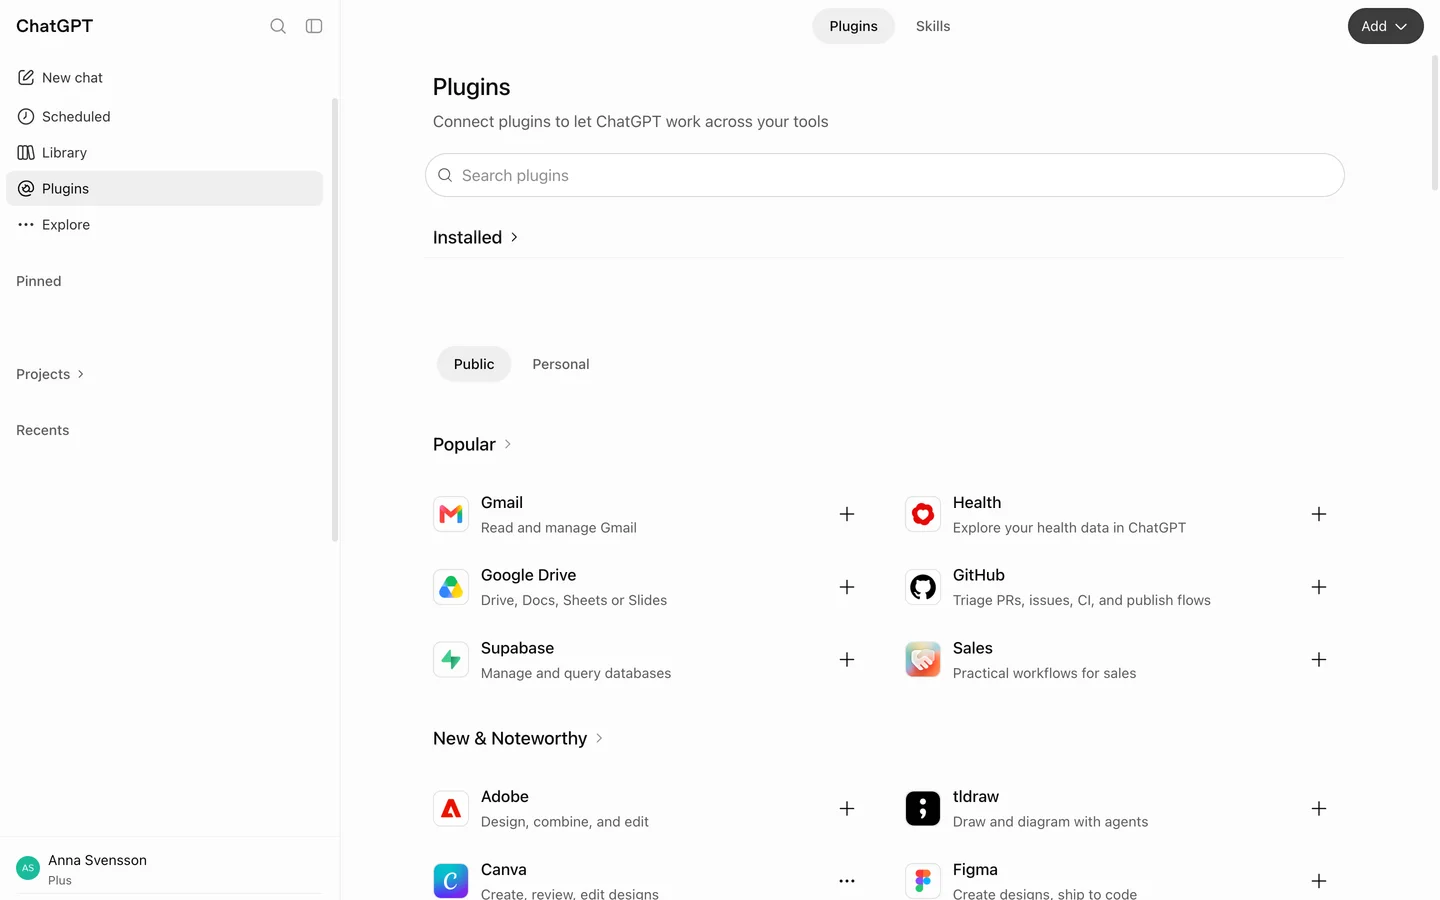Expand the Popular section
This screenshot has height=900, width=1440.
(472, 444)
